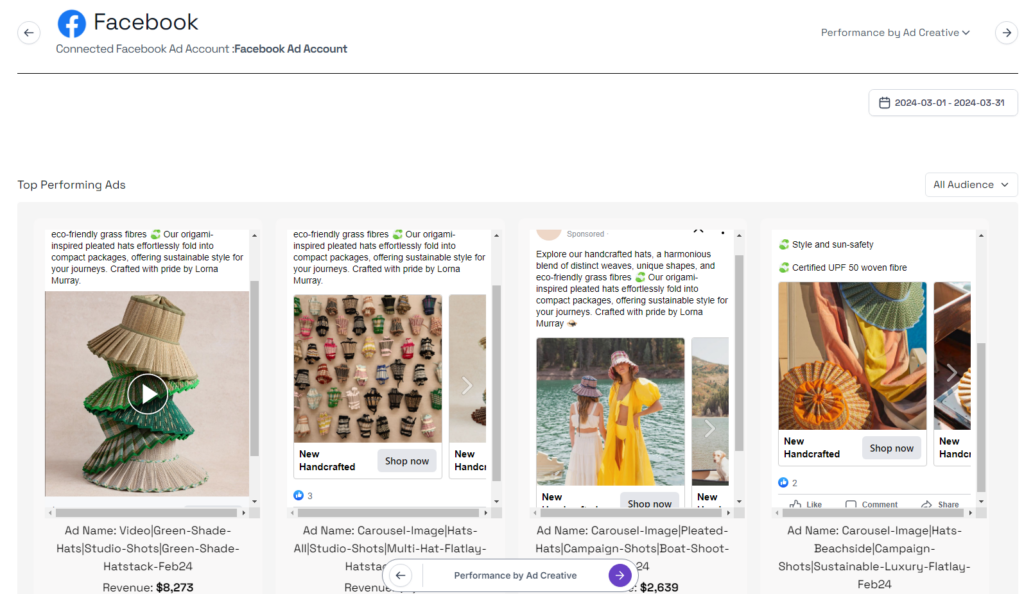Click the Sponsored label in the Boat-Shoot ad
Viewport: 1024px width, 594px height.
pos(585,234)
